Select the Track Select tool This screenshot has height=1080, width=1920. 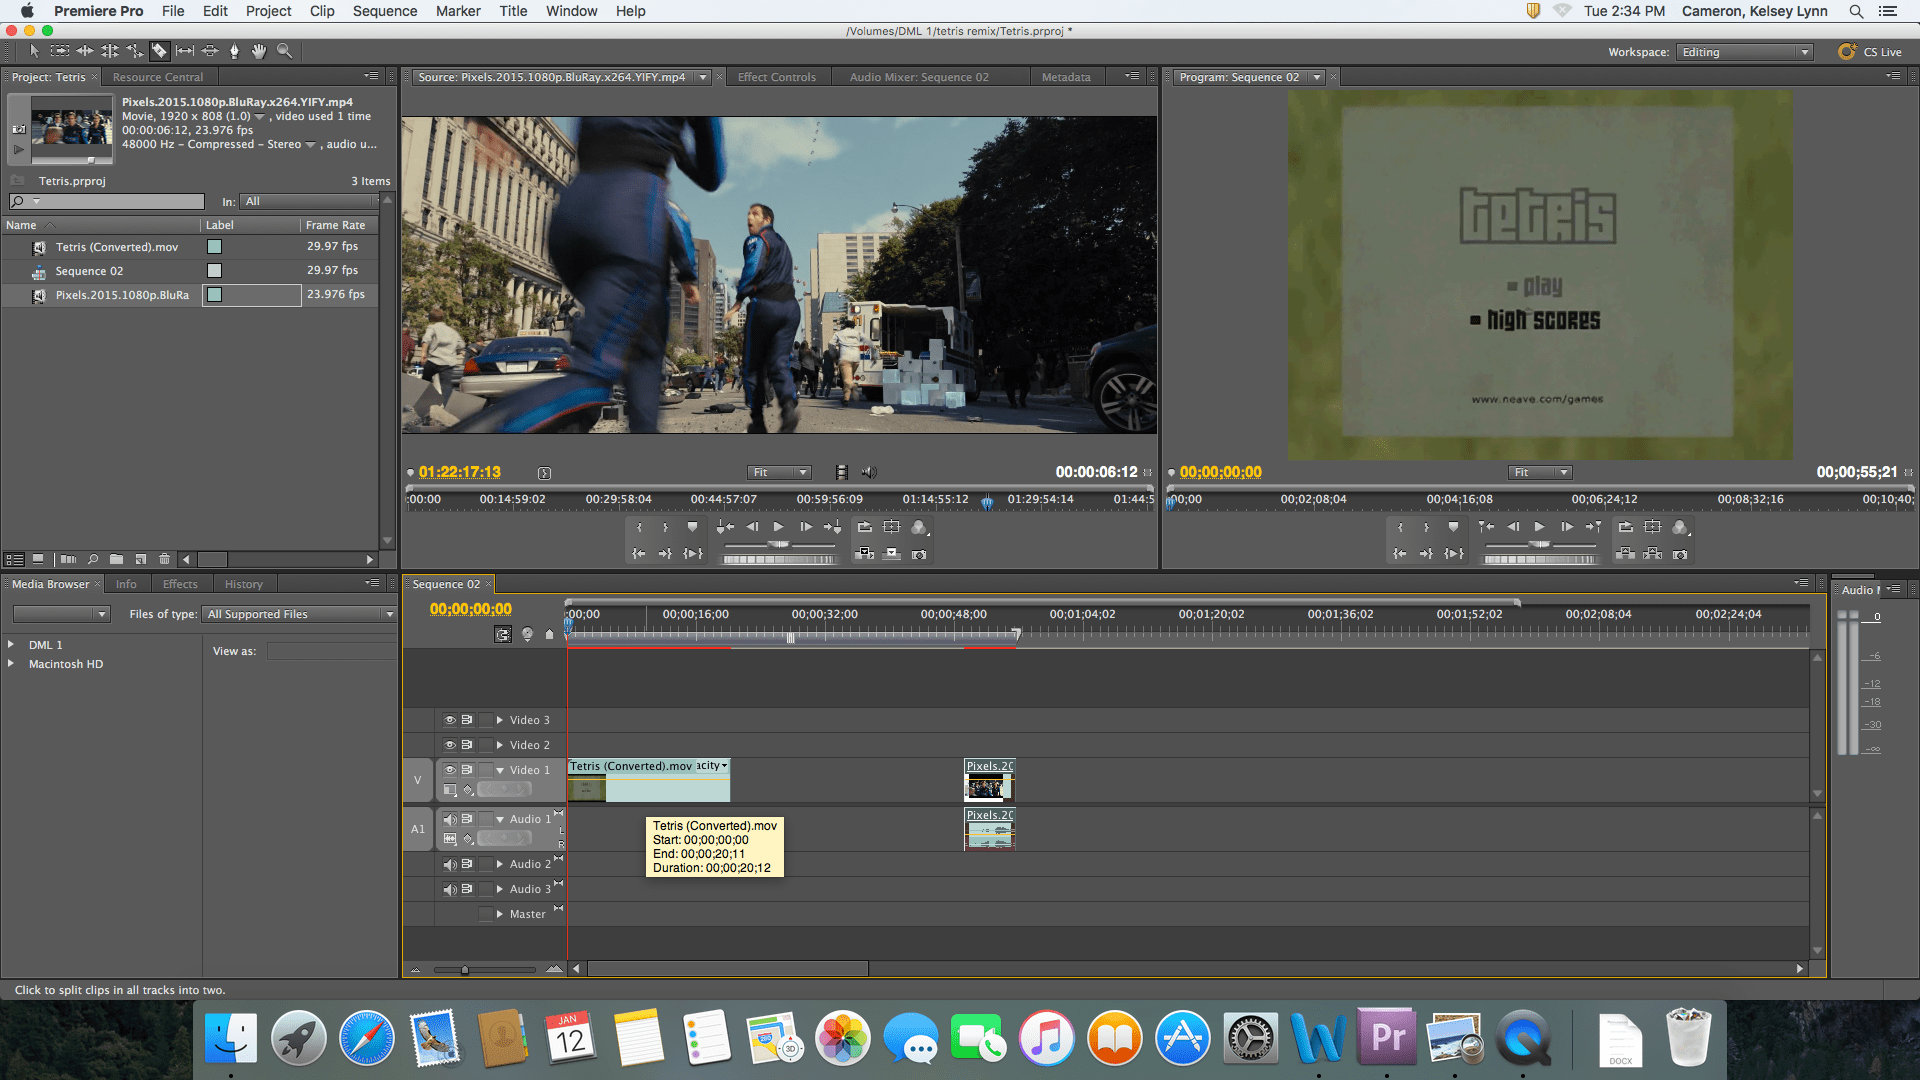click(60, 51)
